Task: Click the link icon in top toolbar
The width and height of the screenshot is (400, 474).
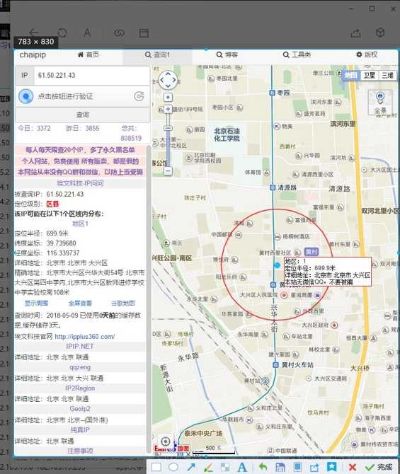Action: (x=119, y=33)
